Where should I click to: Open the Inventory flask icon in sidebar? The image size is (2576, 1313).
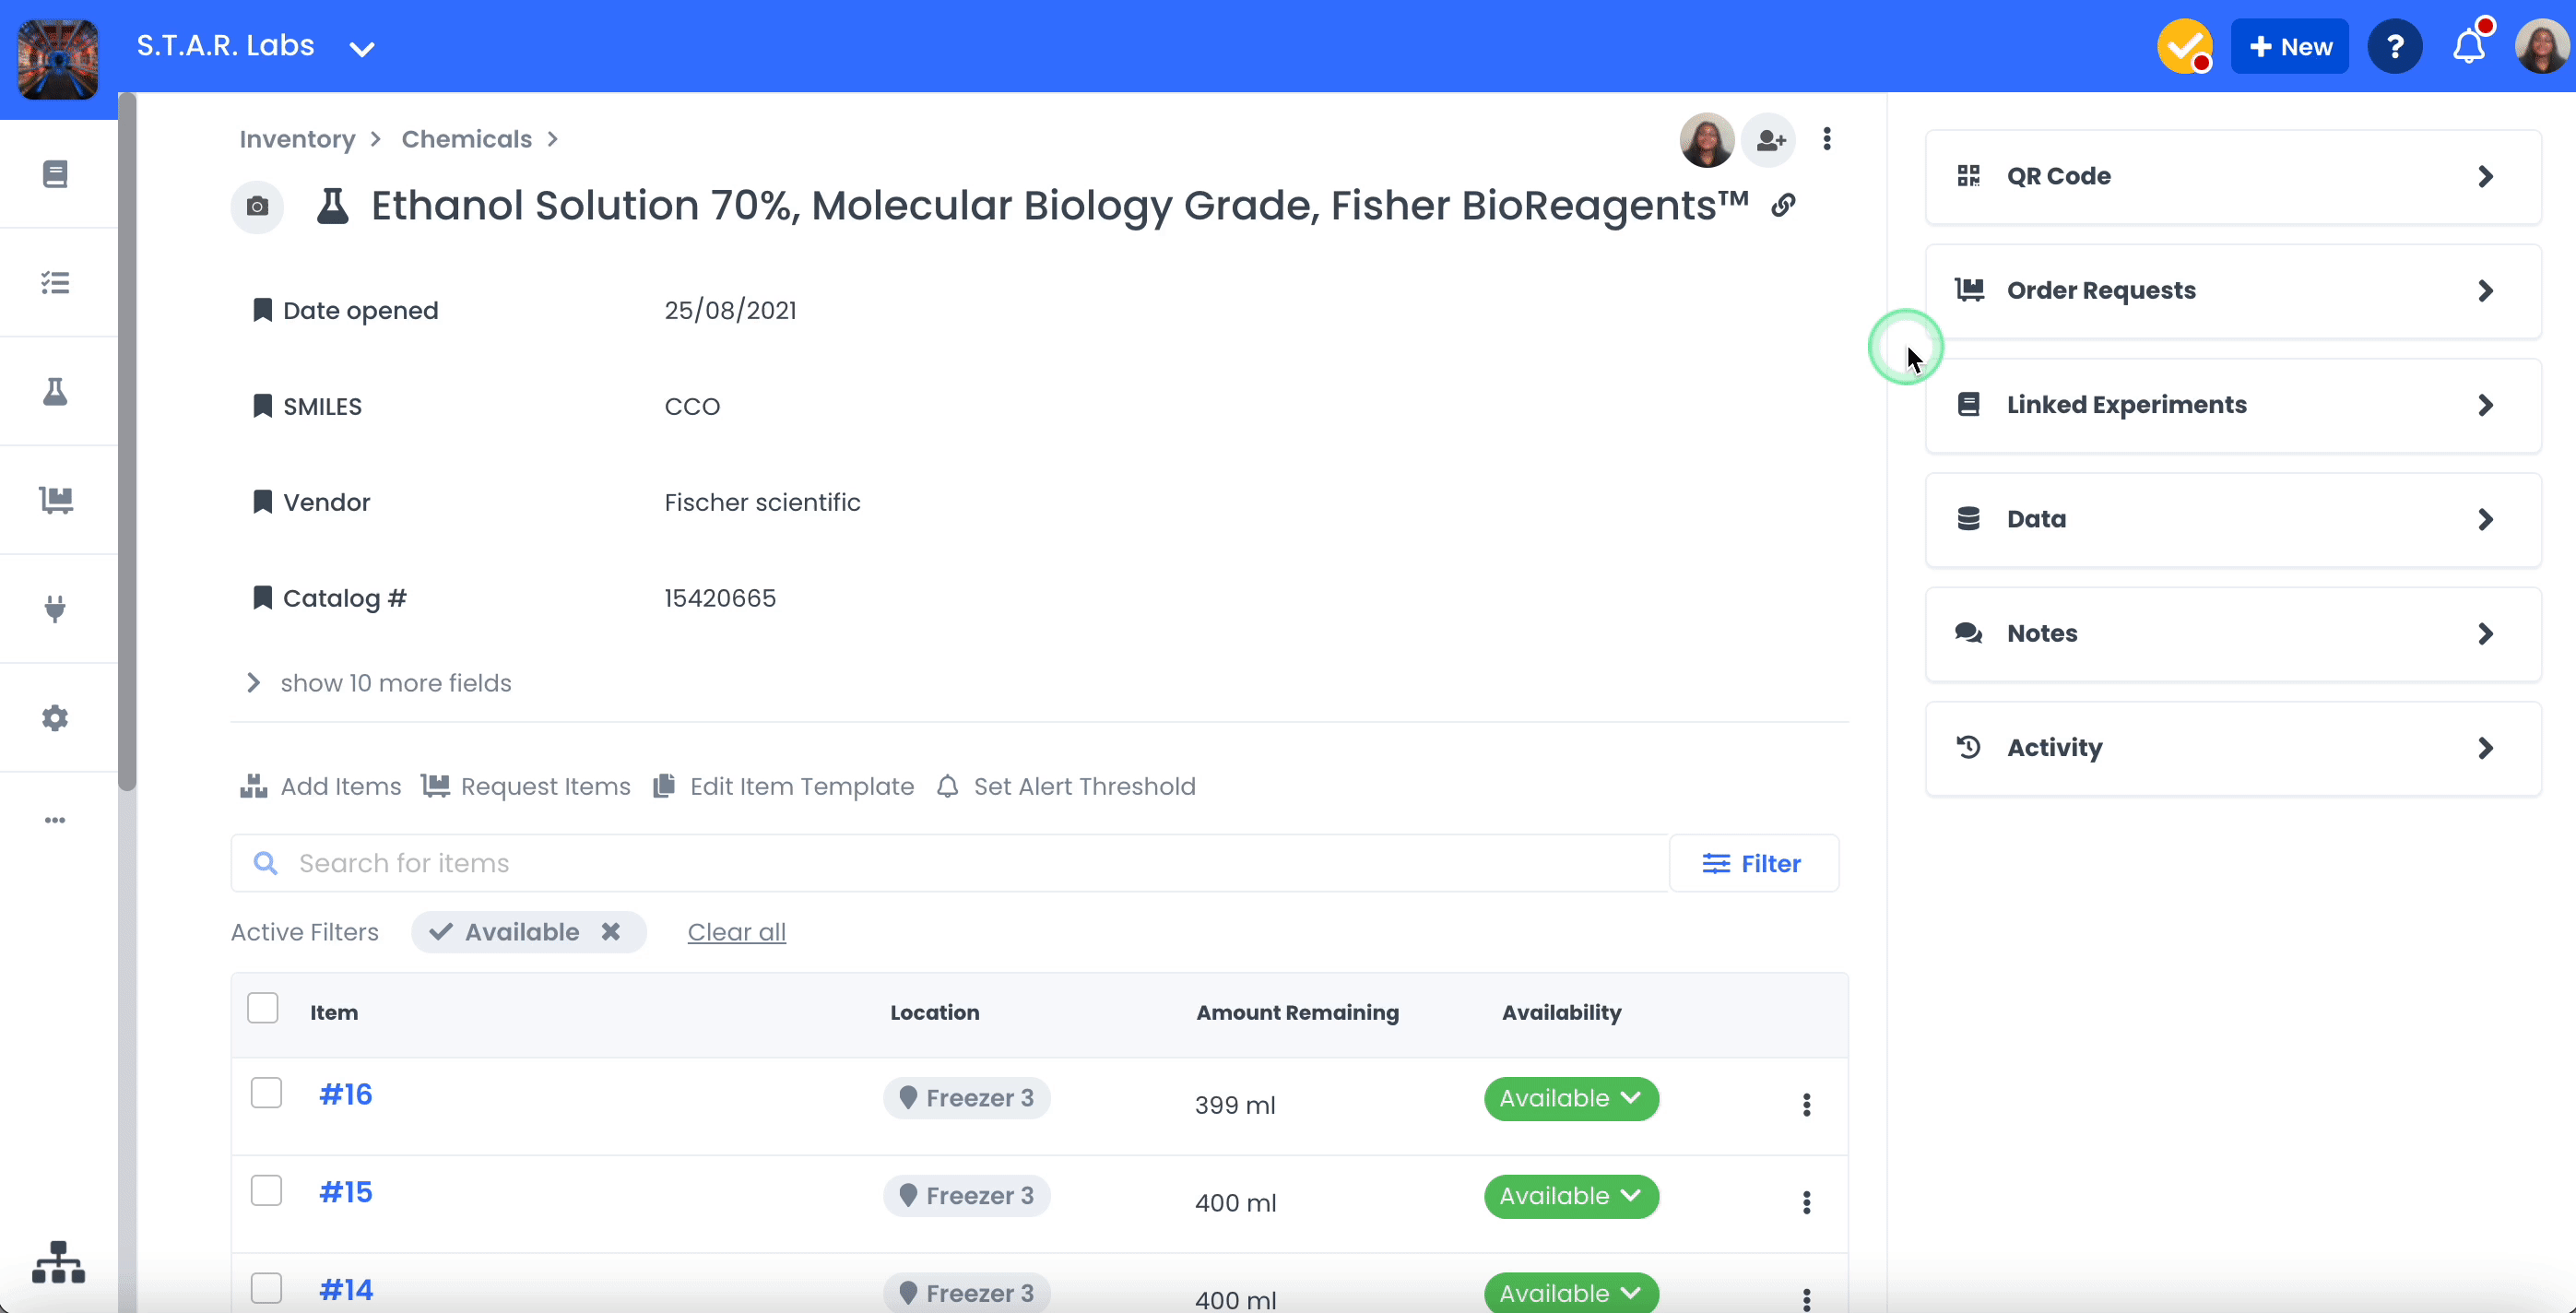(x=55, y=392)
